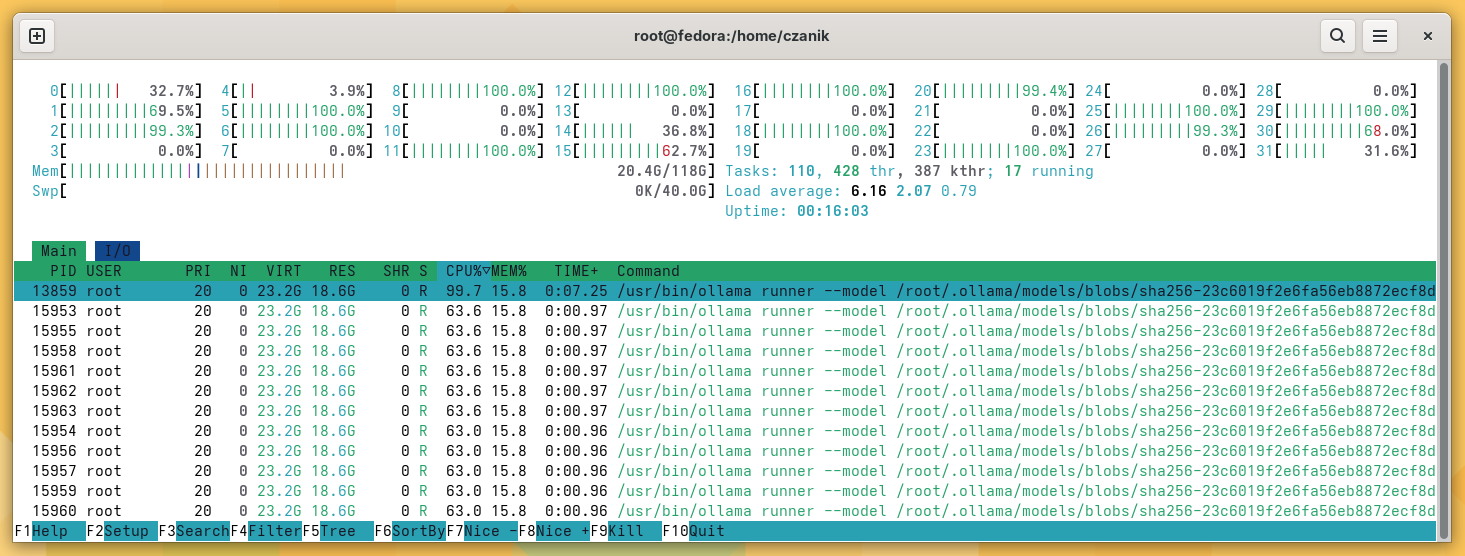Click the terminal's vertical scrollbar
This screenshot has height=556, width=1465.
tap(1443, 290)
